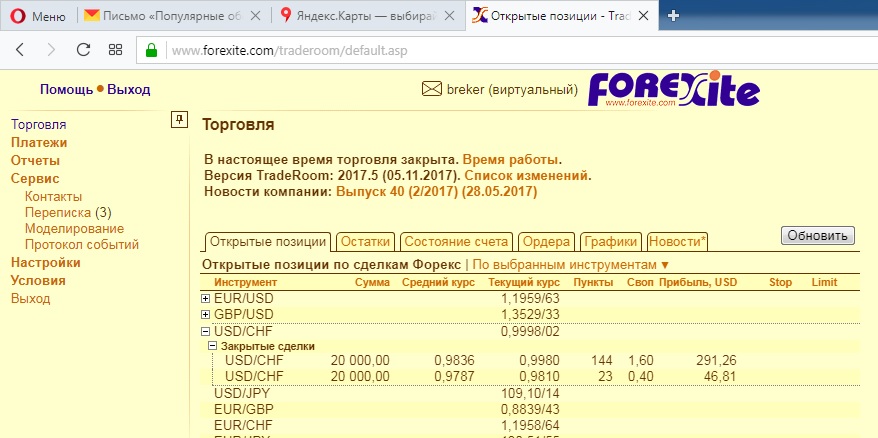Expand the EUR/USD row
The height and width of the screenshot is (438, 878).
tap(206, 299)
